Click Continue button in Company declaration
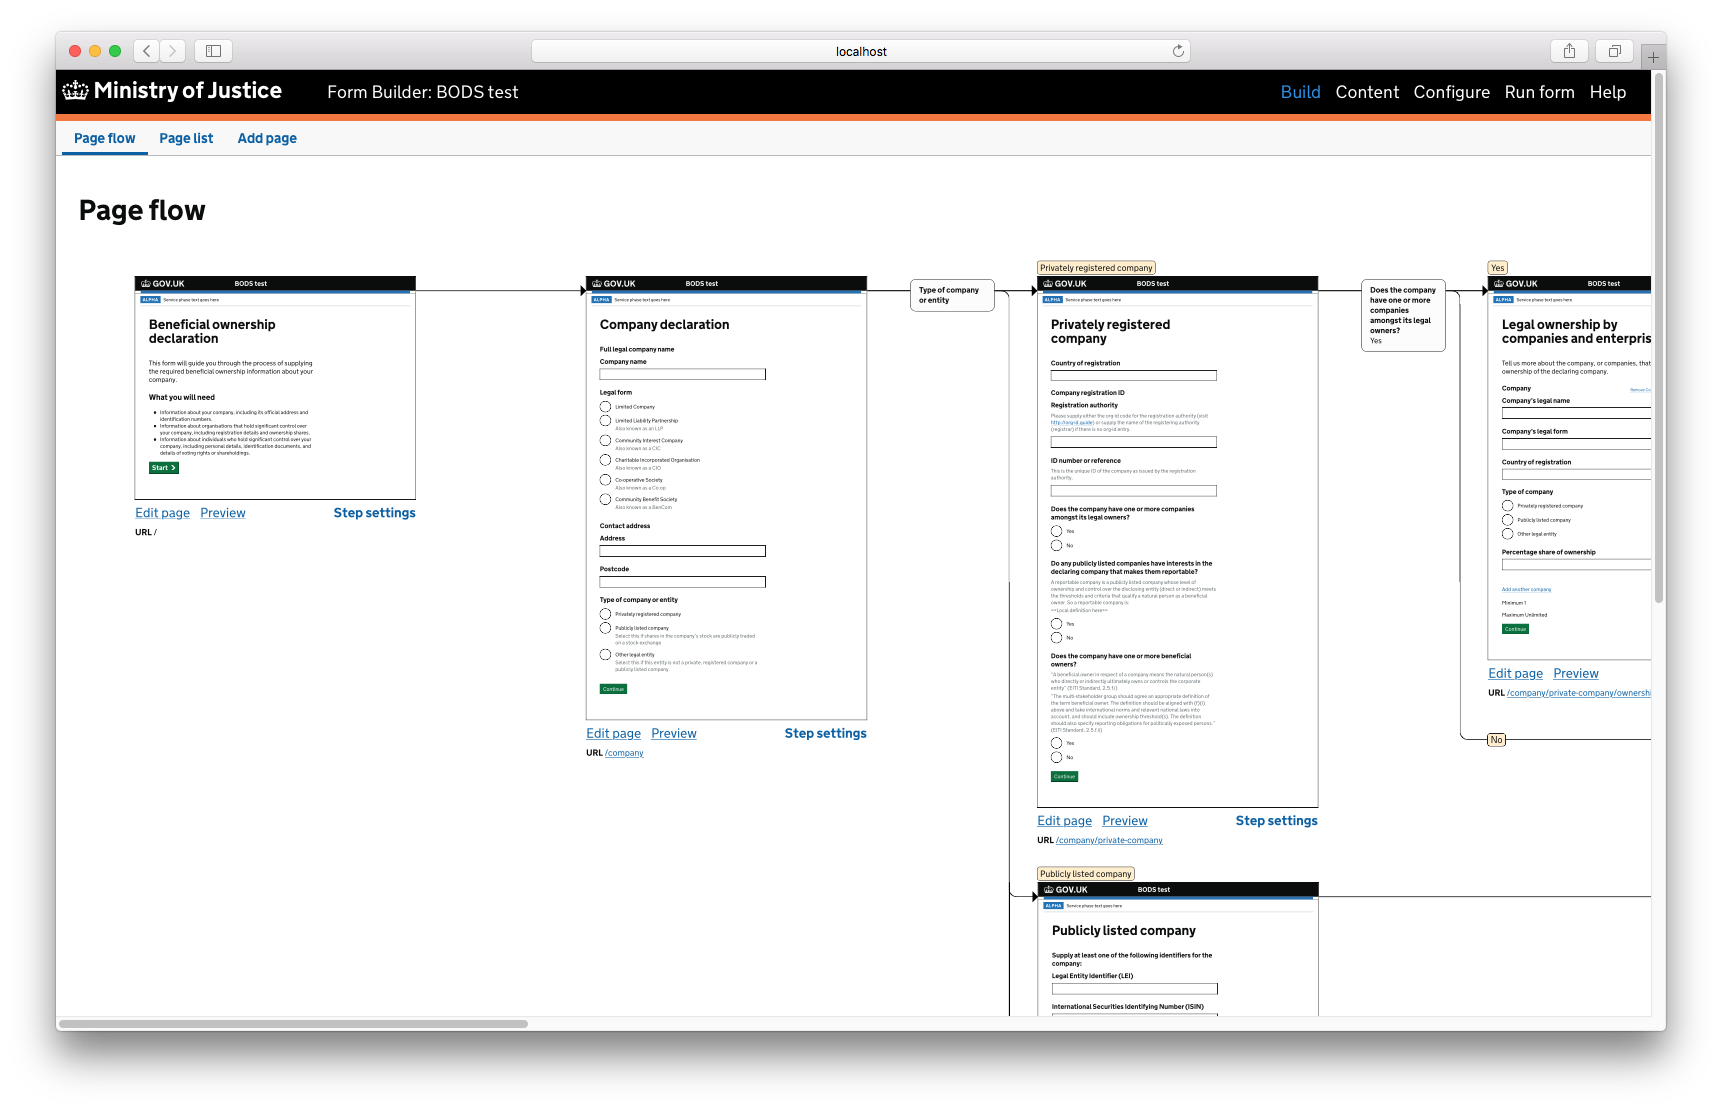The width and height of the screenshot is (1722, 1111). point(613,689)
